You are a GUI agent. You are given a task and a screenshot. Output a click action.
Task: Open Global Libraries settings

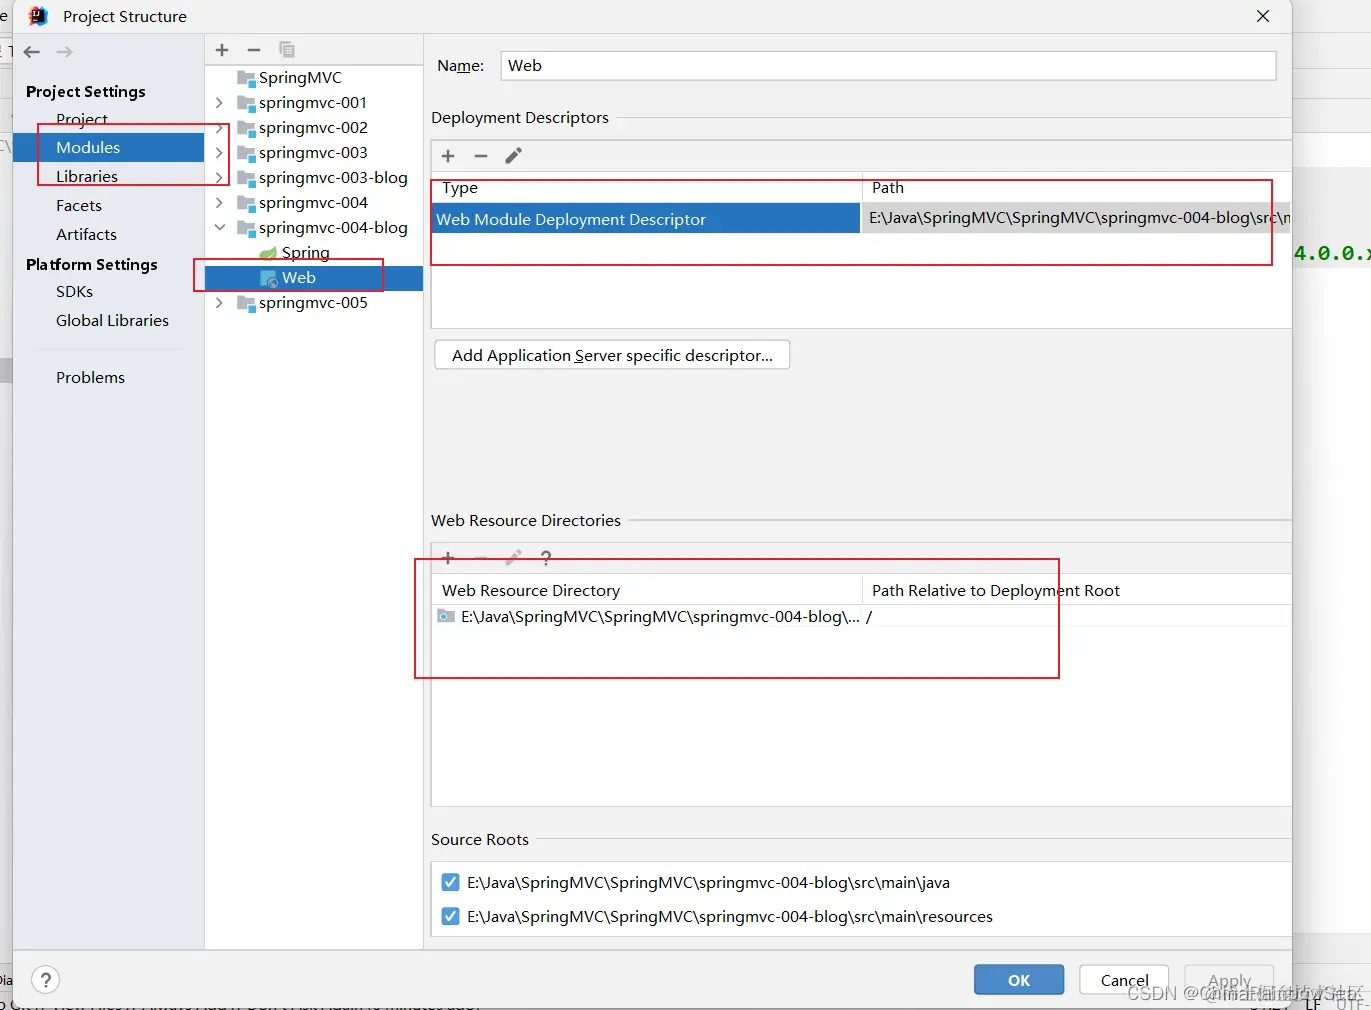pyautogui.click(x=112, y=320)
